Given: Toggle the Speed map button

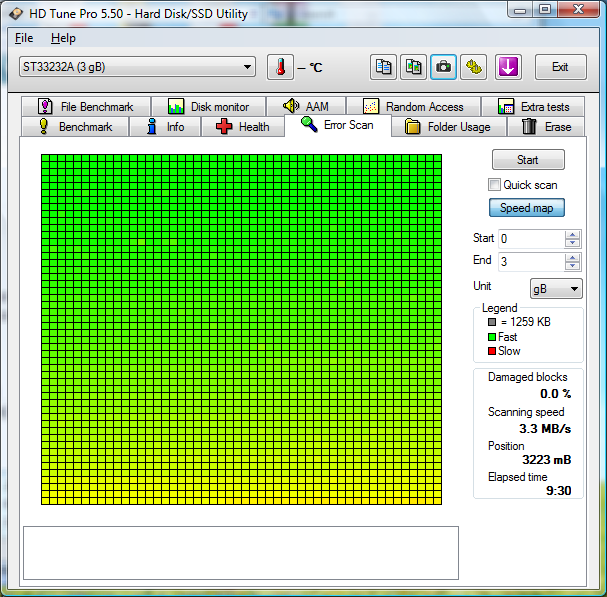Looking at the screenshot, I should coord(526,208).
